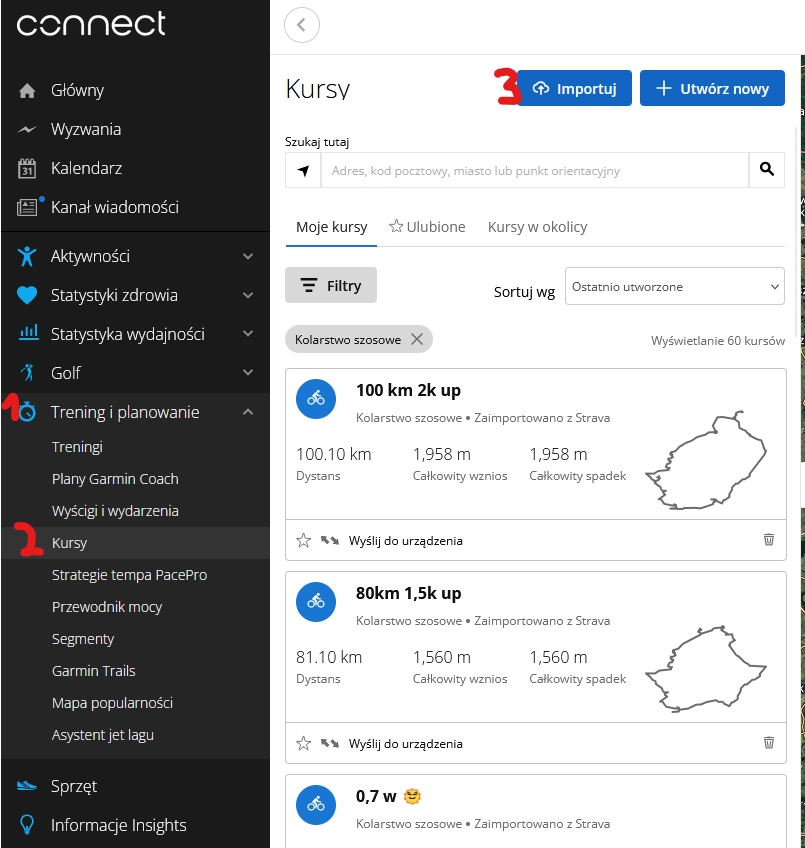Open the Kursy w okolicy tab

point(537,227)
